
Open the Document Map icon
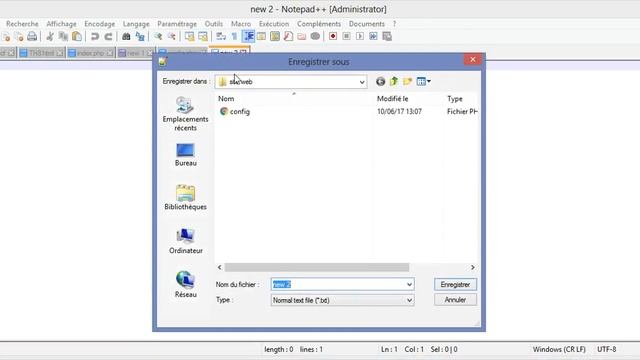pyautogui.click(x=275, y=37)
